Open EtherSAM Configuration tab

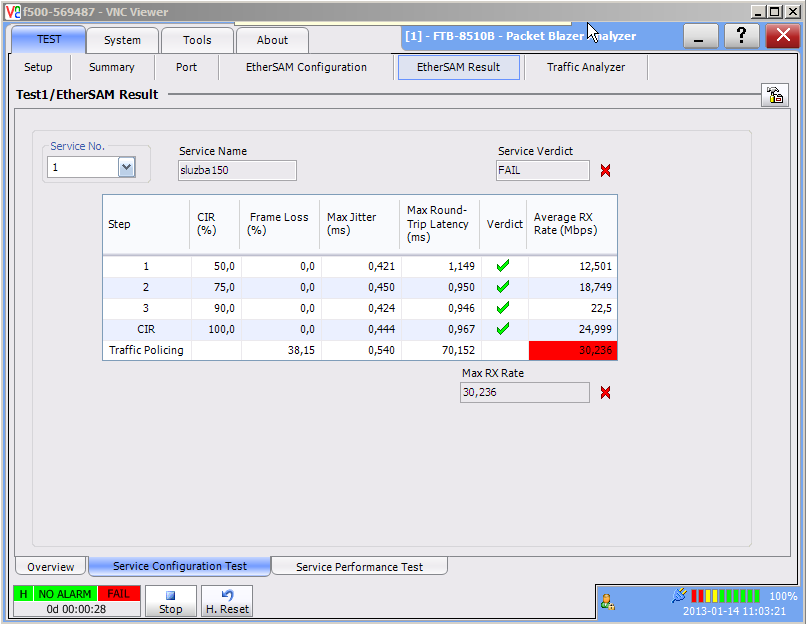306,67
